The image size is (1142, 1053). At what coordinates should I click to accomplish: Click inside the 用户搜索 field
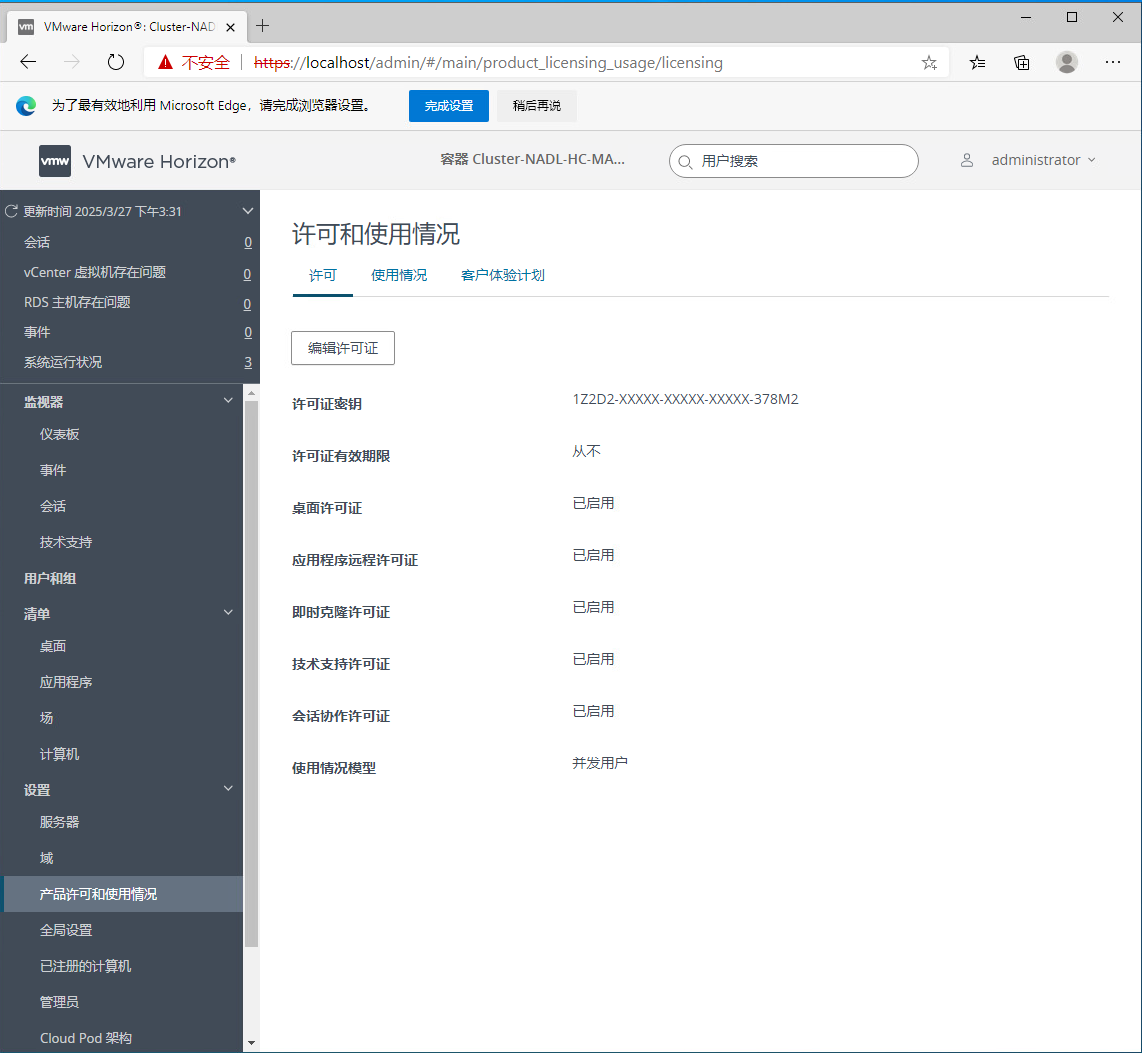tap(794, 161)
